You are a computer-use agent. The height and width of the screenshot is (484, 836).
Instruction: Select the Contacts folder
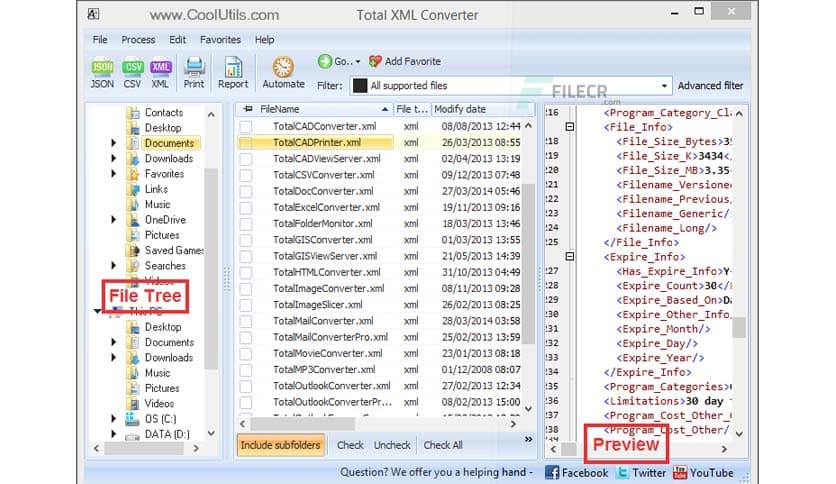coord(164,112)
